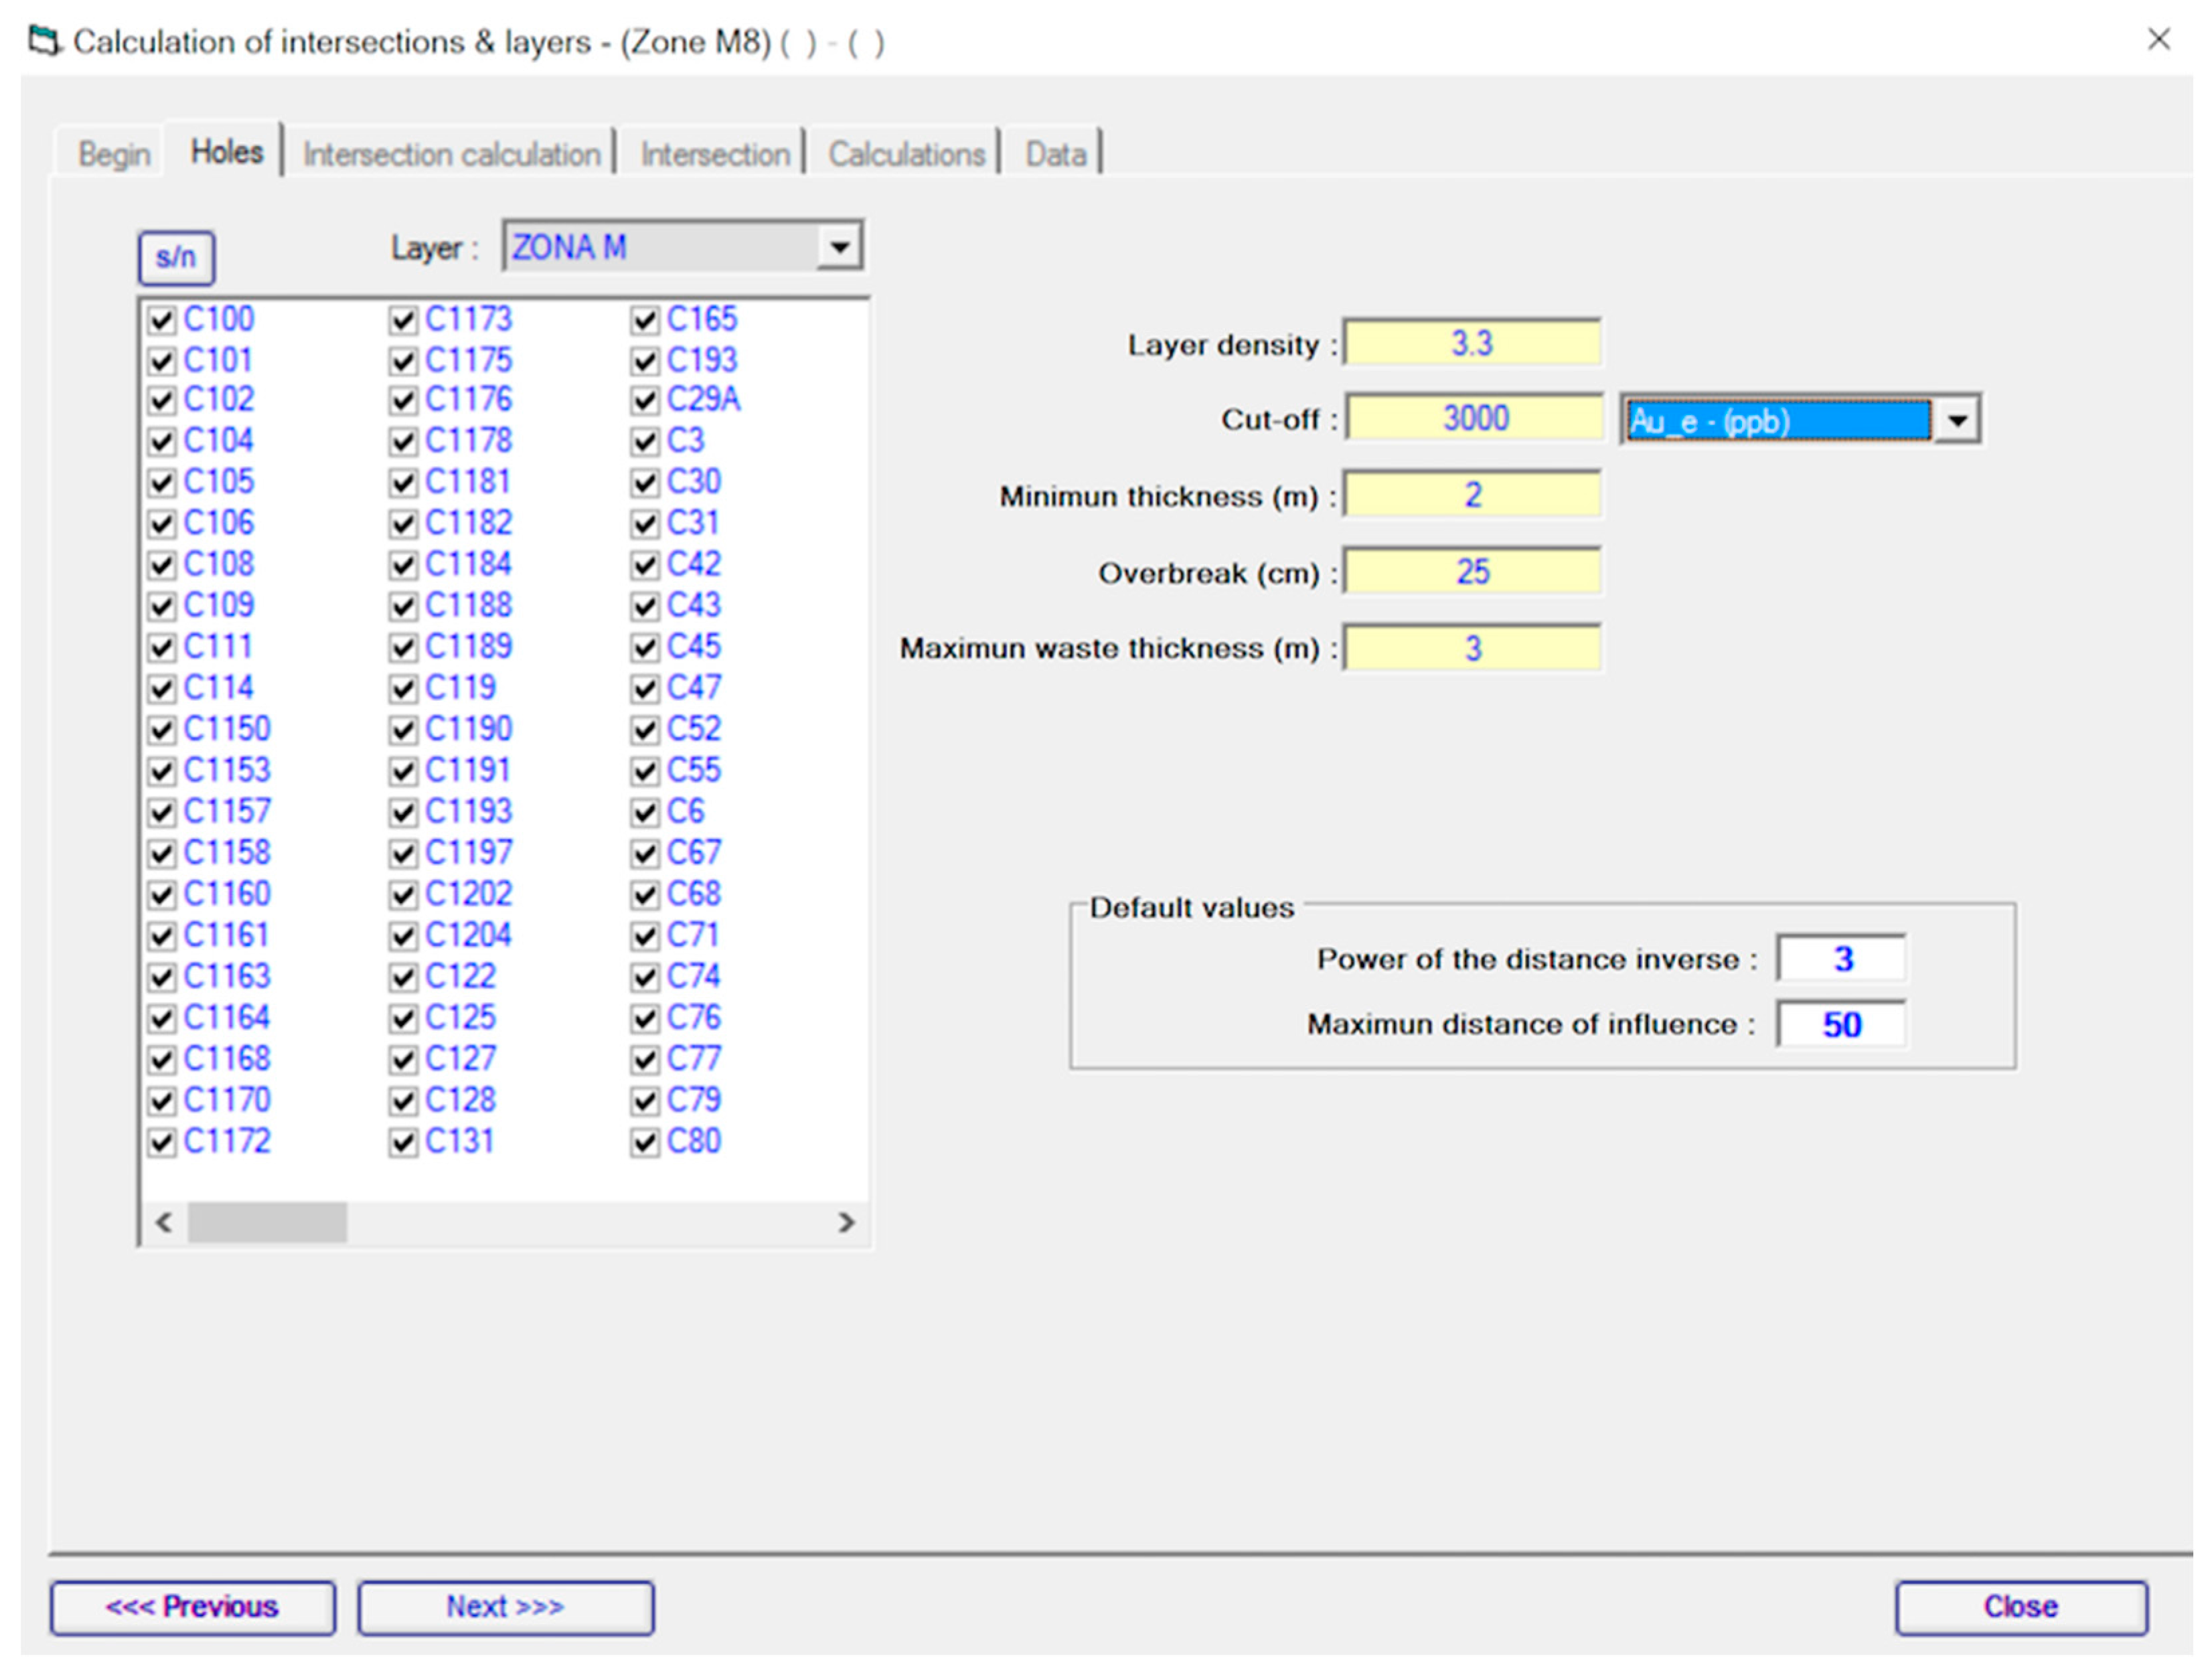Screen dimensions: 2212x1677
Task: Deselect hole C80 checkbox
Action: click(645, 1142)
